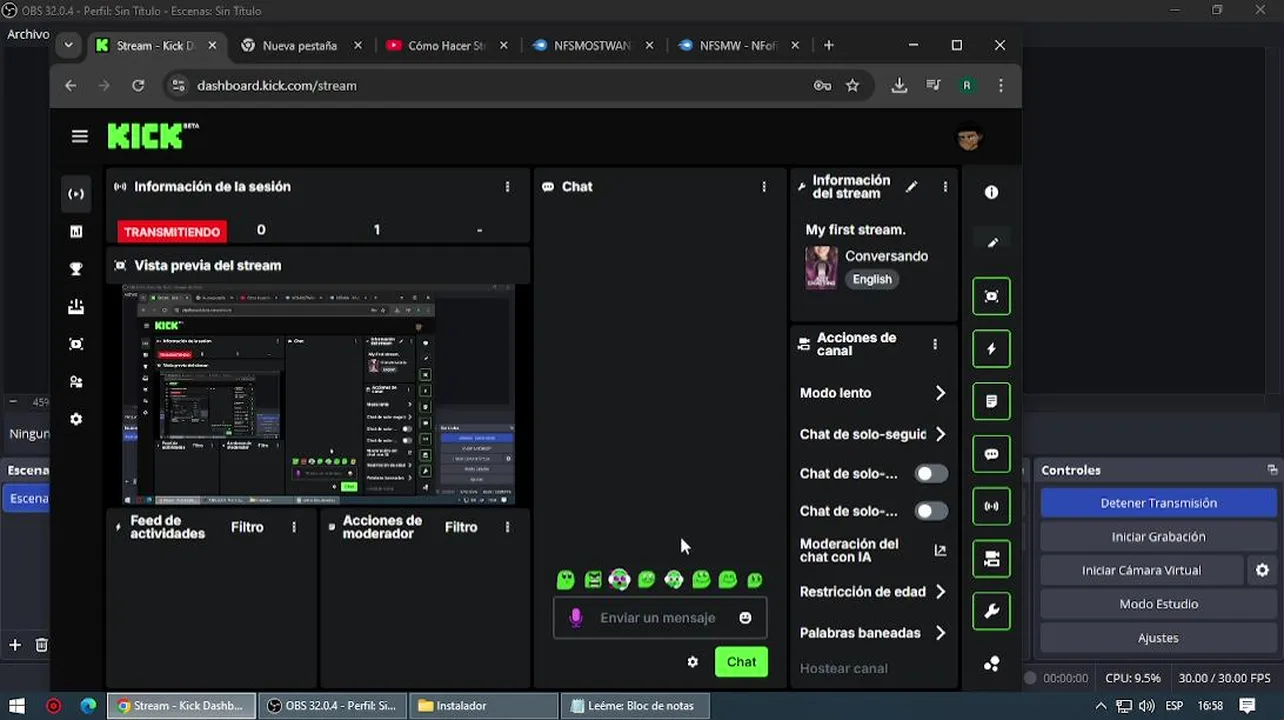
Task: Pop out the OBS Controles dock icon
Action: 1272,470
